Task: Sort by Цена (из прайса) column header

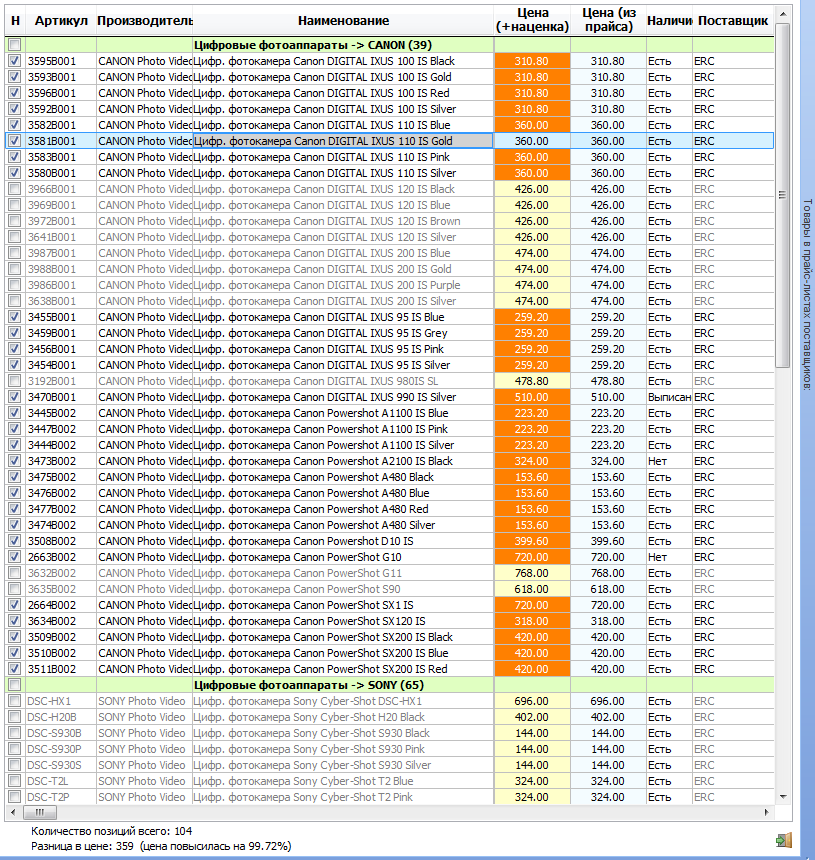Action: 609,21
